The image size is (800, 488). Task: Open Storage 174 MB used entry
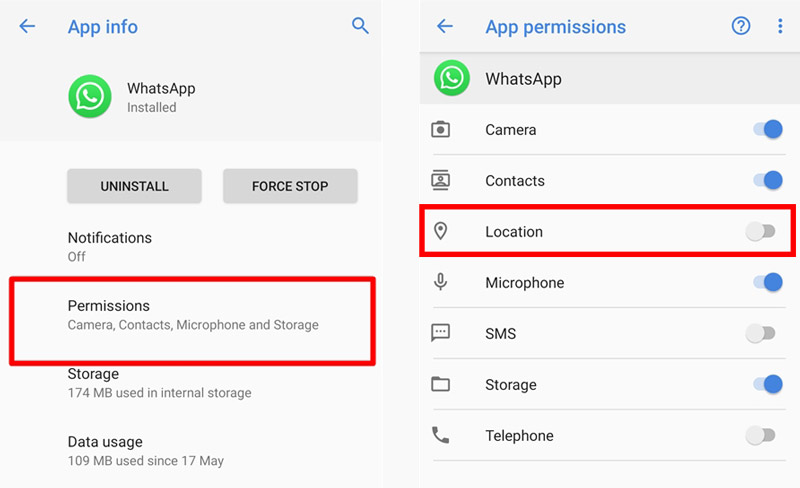click(x=190, y=383)
